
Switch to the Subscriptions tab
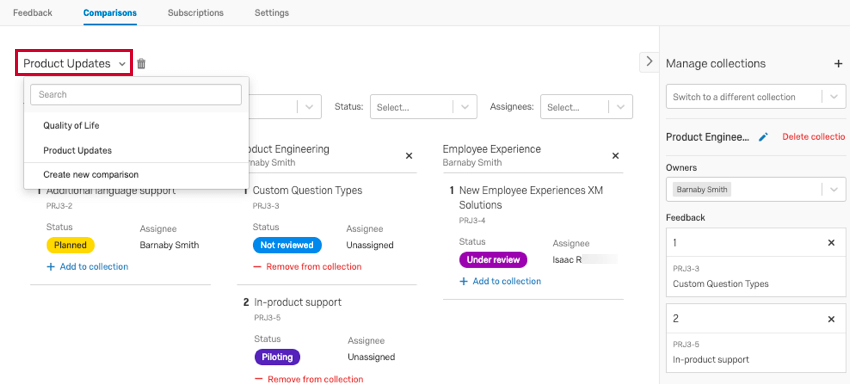point(195,12)
